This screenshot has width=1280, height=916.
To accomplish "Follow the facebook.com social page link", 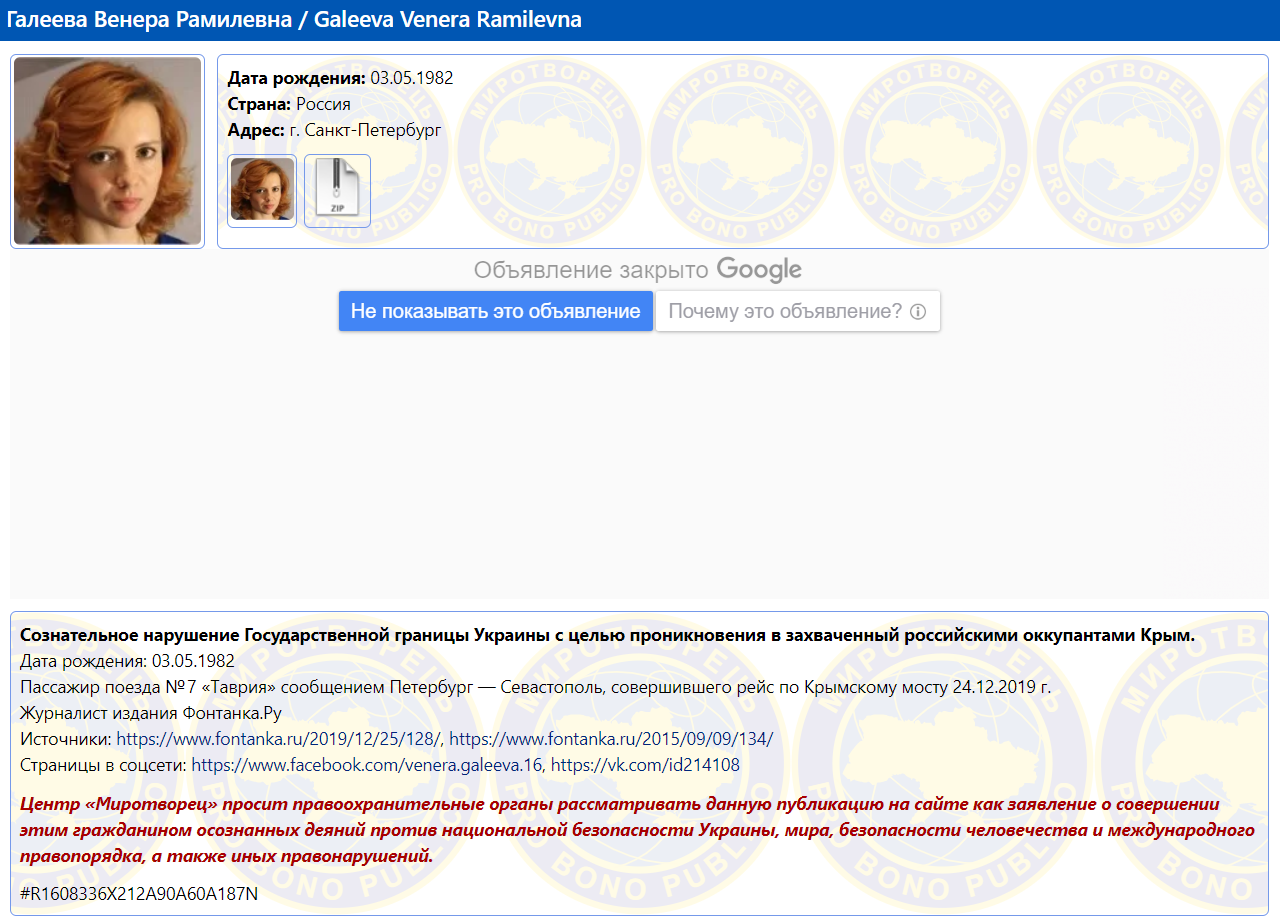I will (367, 765).
